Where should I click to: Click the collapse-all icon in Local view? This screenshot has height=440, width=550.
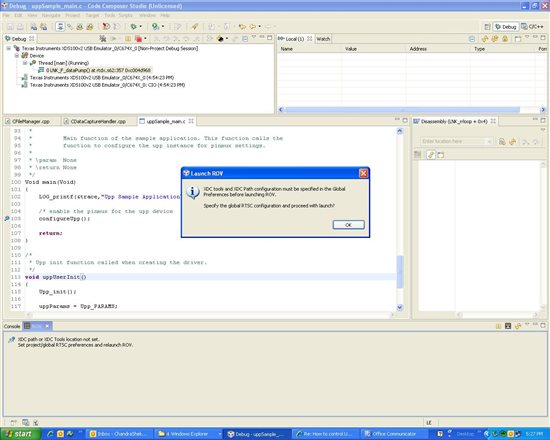(472, 39)
